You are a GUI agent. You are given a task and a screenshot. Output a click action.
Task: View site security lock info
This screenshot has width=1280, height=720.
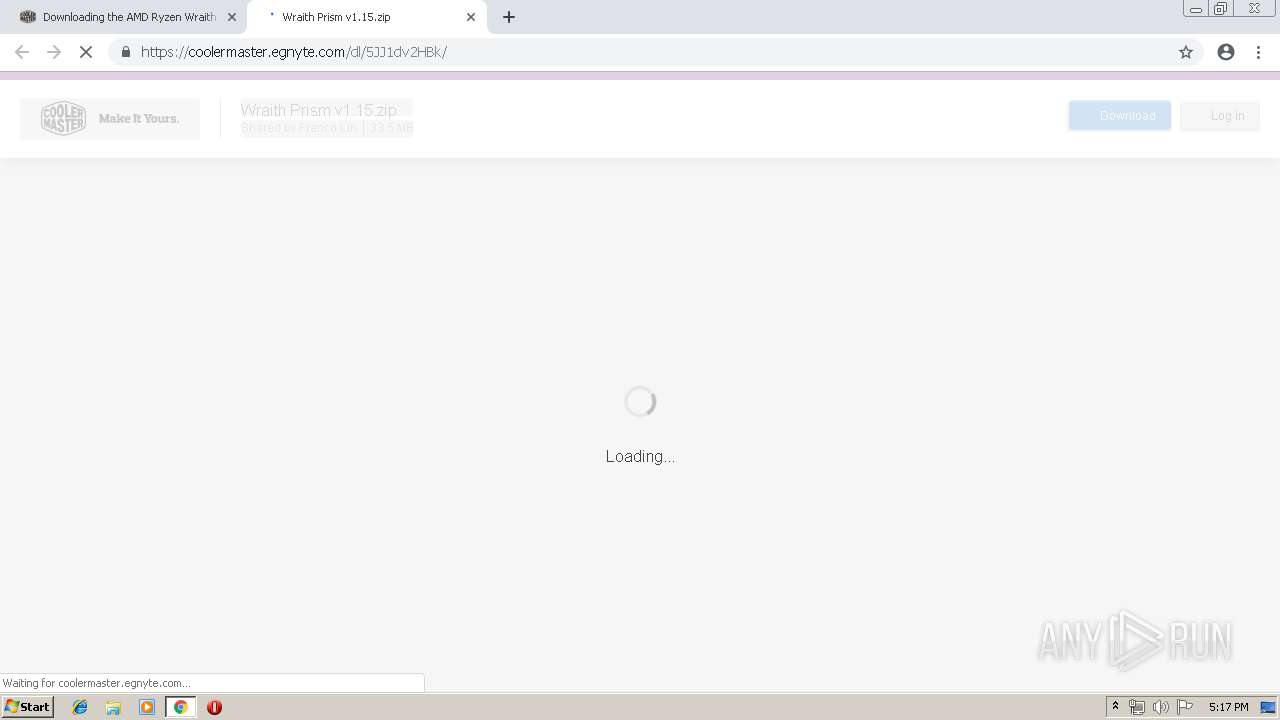pos(125,52)
